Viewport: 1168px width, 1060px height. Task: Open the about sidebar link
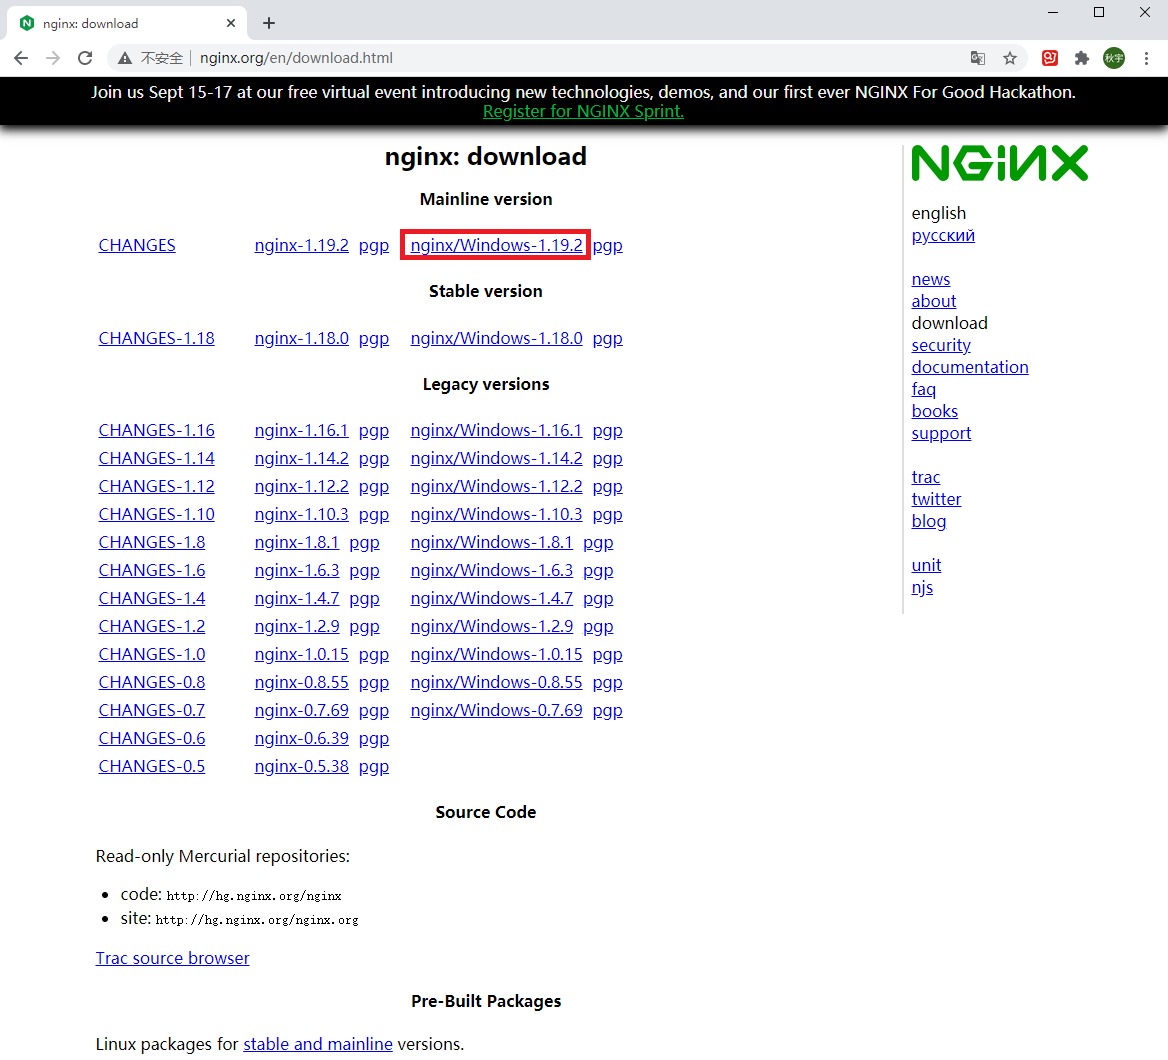[934, 301]
